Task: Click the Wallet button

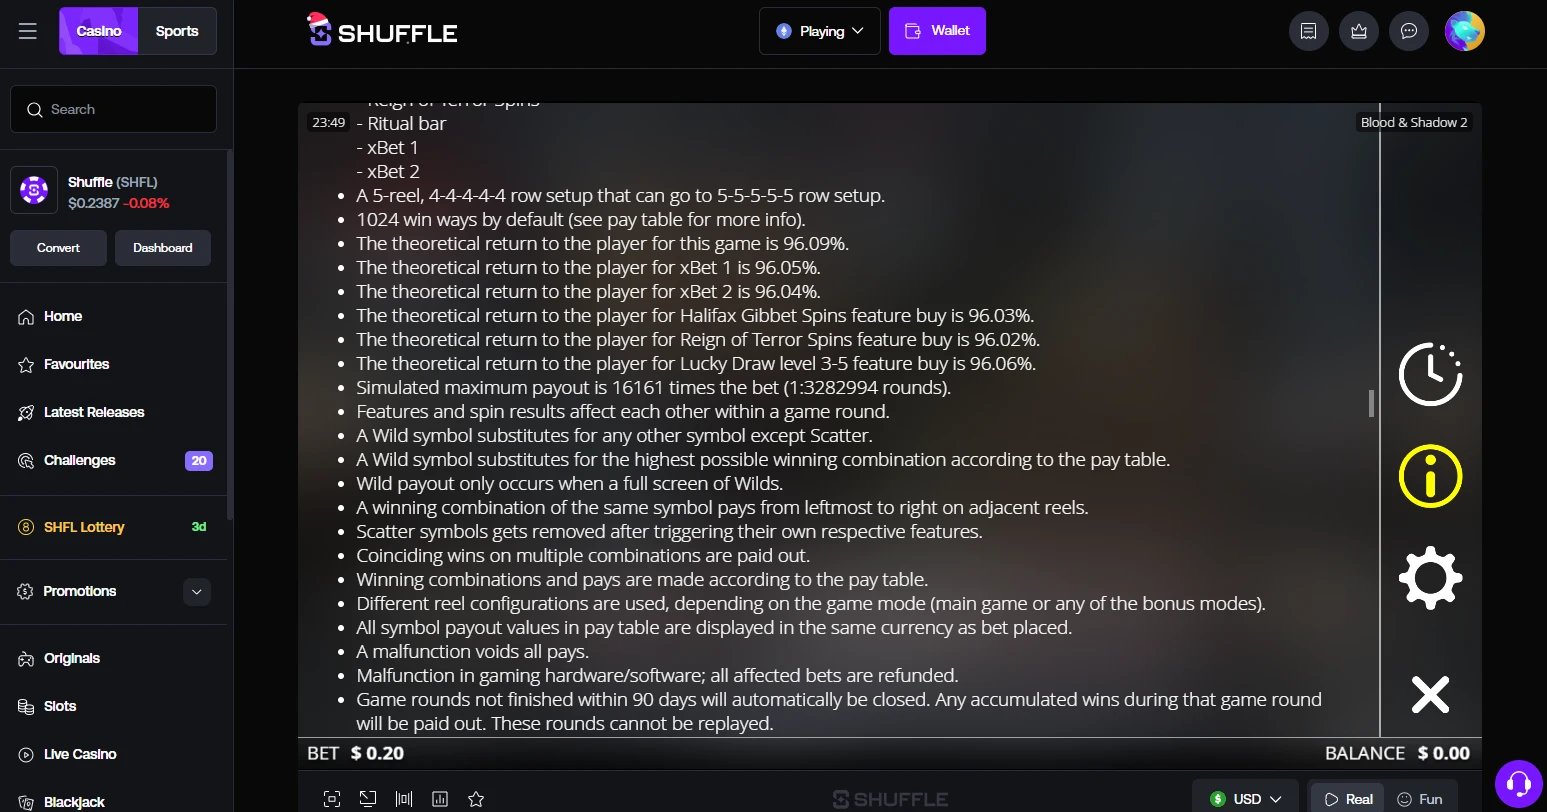Action: coord(937,31)
